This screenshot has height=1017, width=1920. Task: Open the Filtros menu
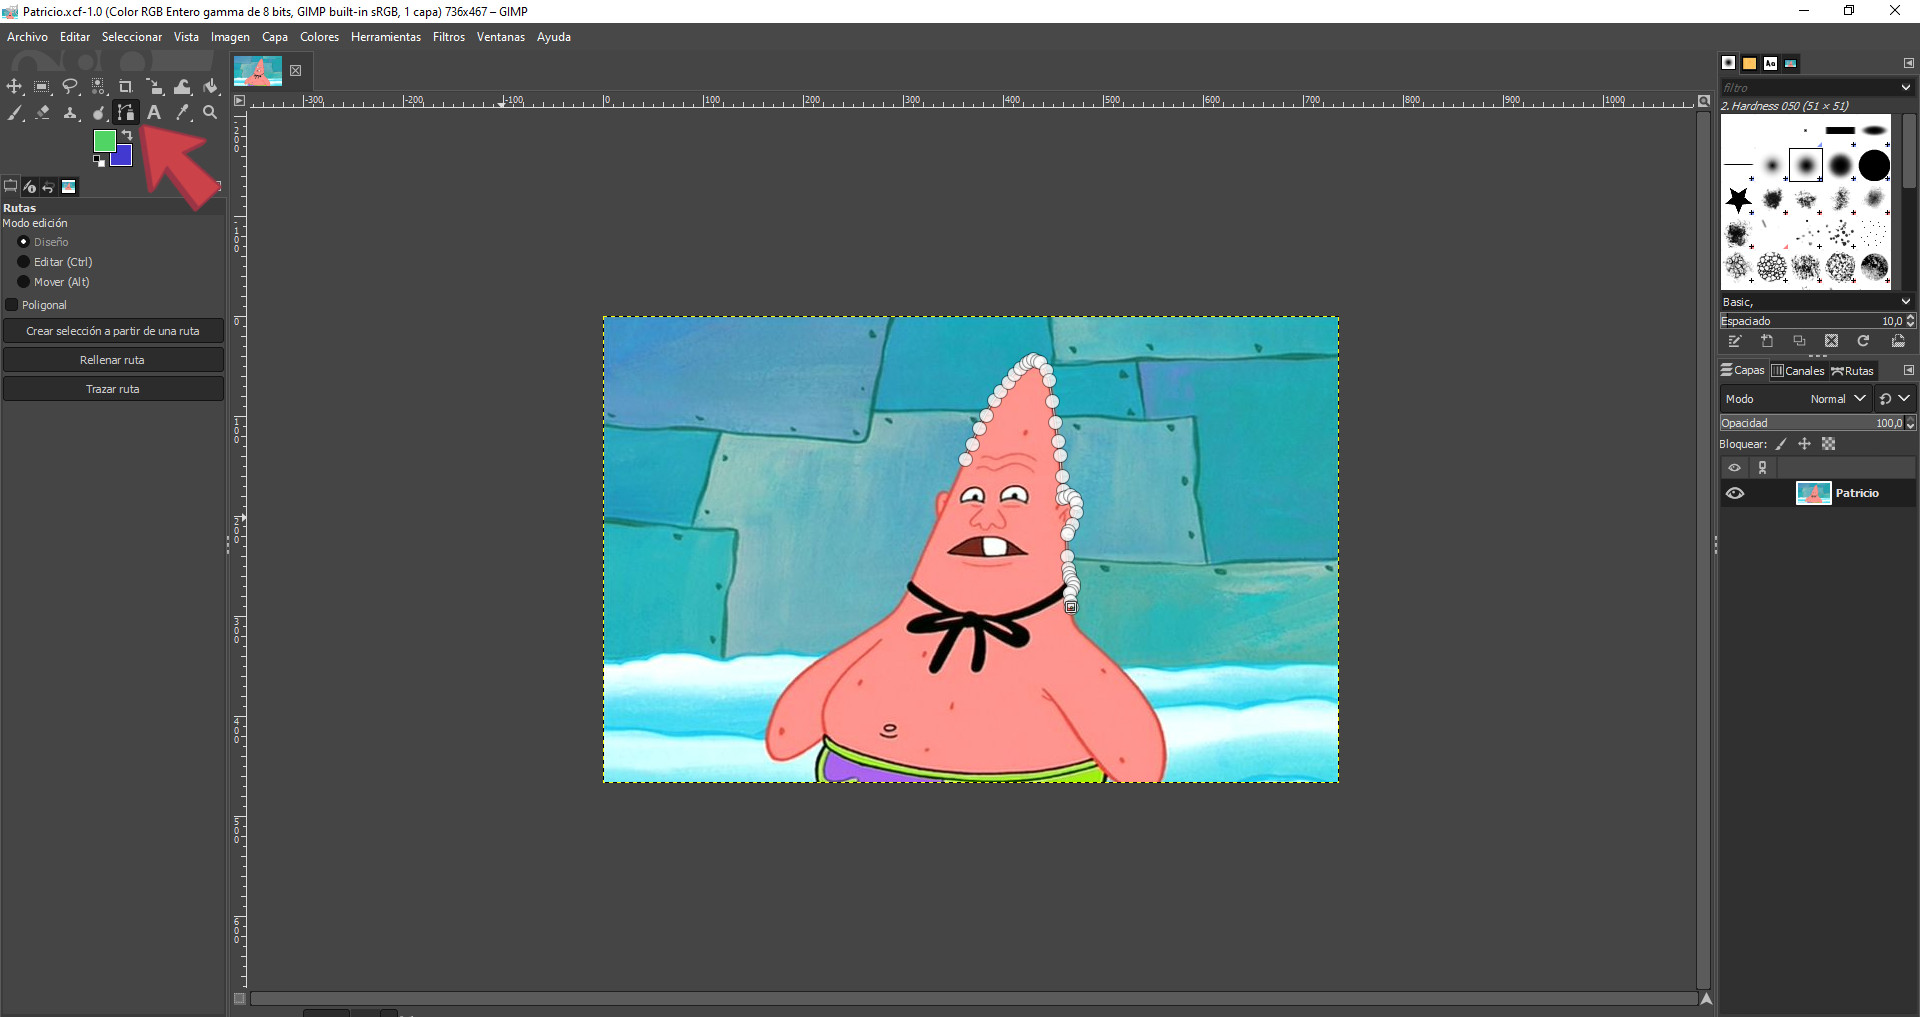tap(448, 37)
